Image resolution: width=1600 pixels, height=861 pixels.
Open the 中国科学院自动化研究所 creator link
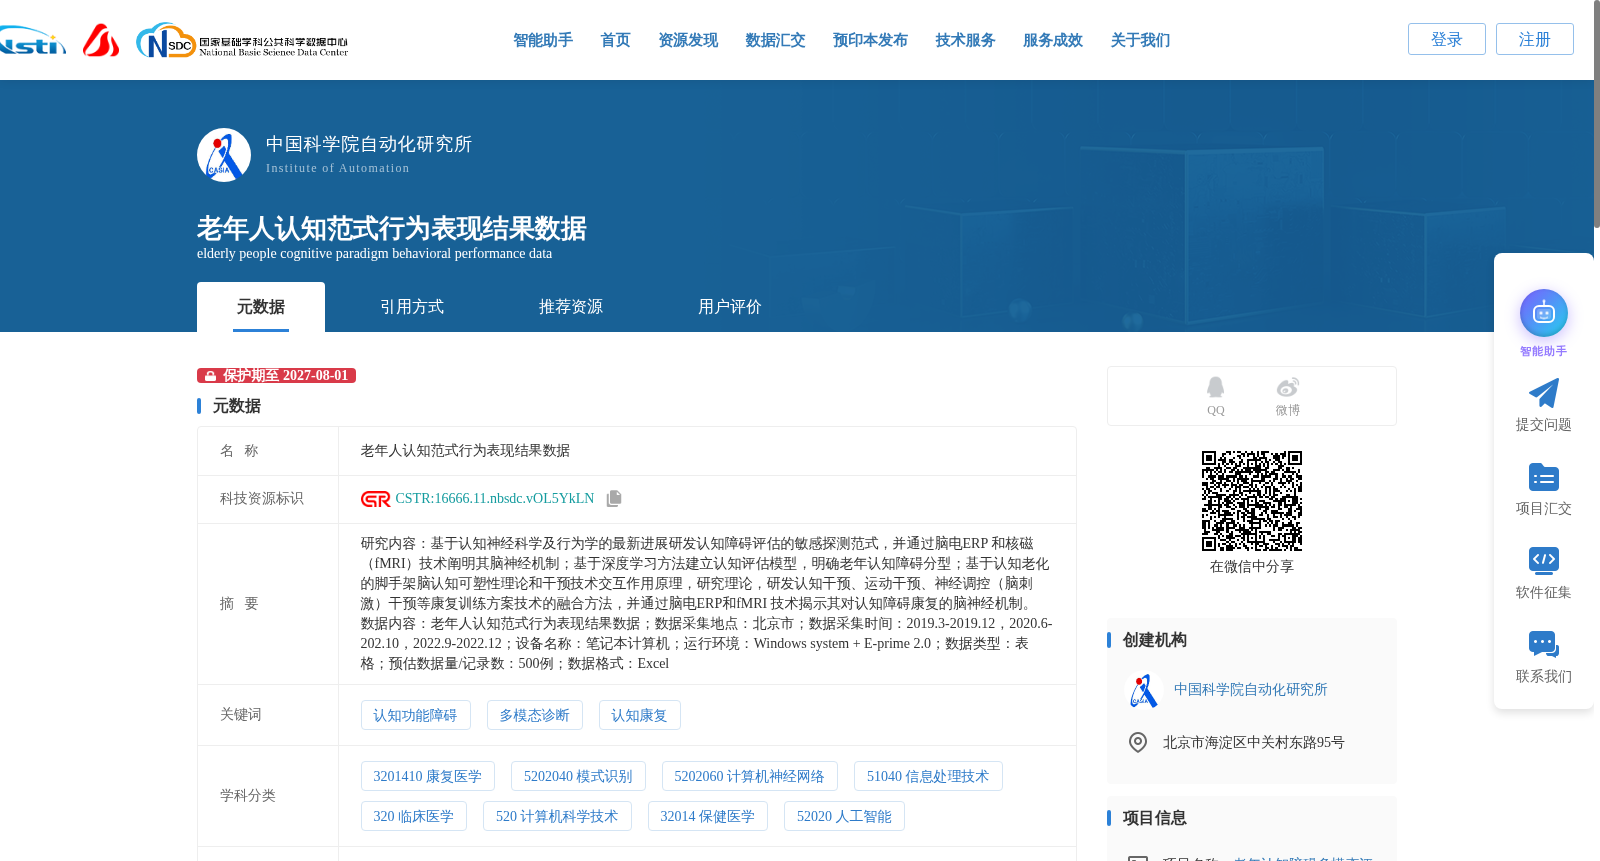click(x=1251, y=690)
